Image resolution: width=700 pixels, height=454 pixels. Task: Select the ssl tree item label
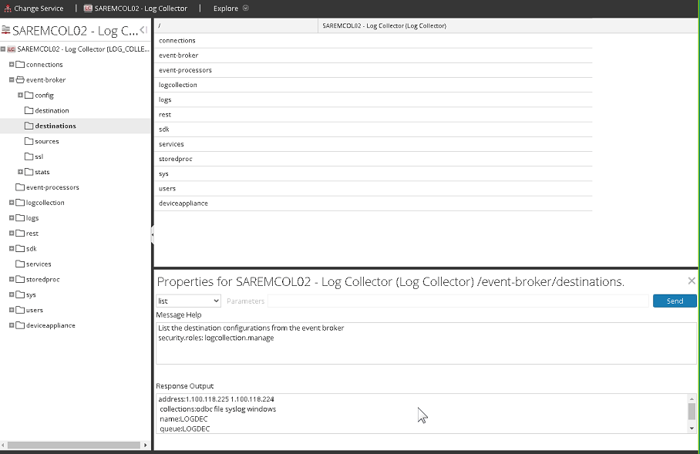coord(39,157)
